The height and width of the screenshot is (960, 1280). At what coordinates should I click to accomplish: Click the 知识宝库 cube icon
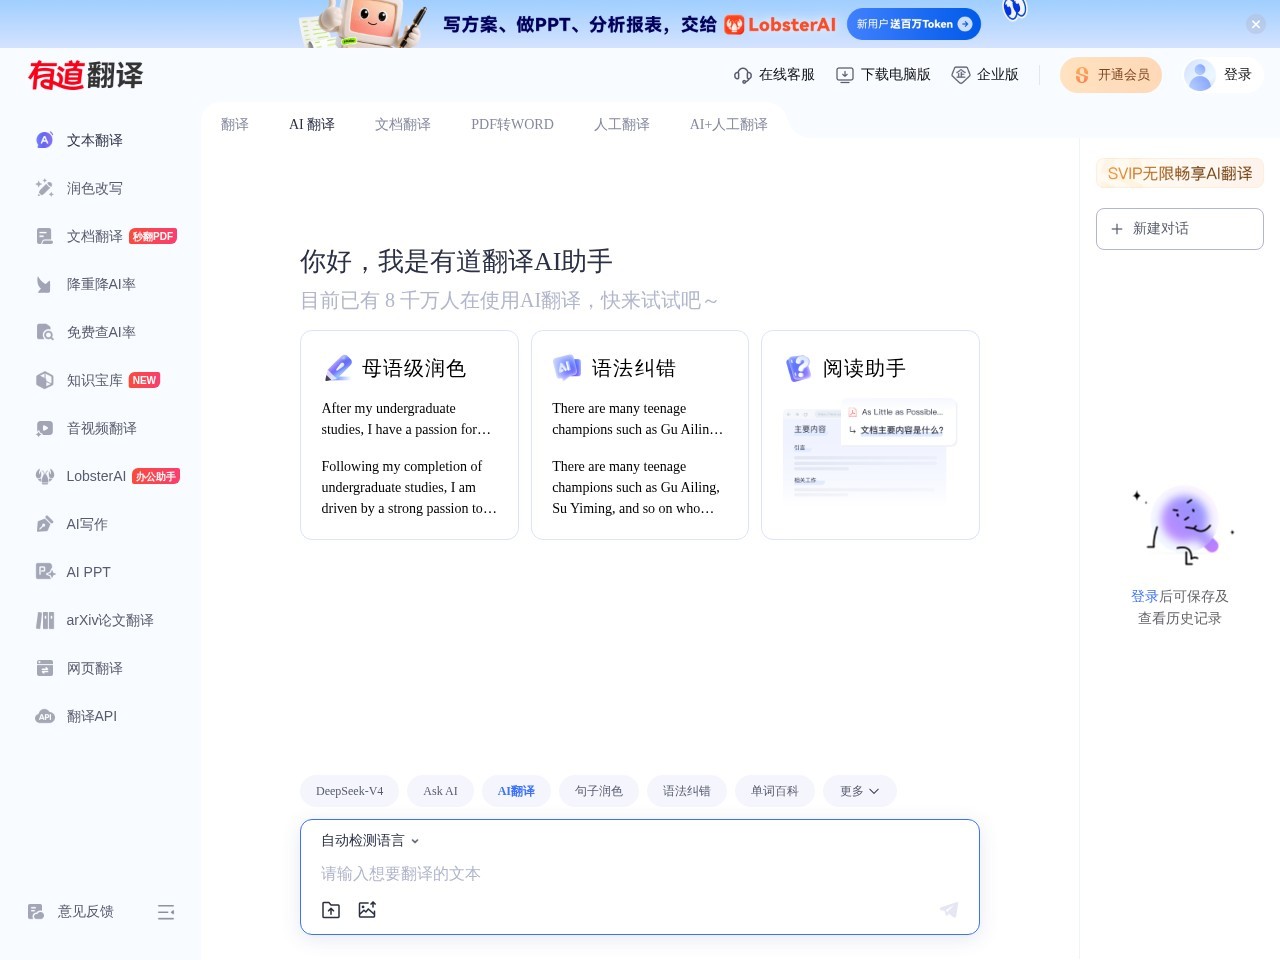[x=44, y=380]
